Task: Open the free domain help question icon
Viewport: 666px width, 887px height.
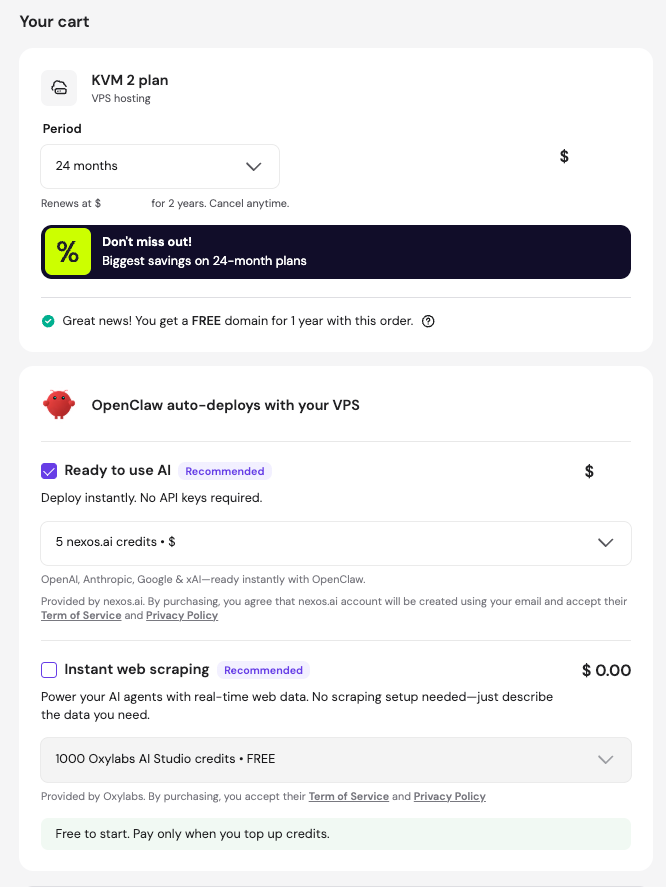Action: pos(428,321)
